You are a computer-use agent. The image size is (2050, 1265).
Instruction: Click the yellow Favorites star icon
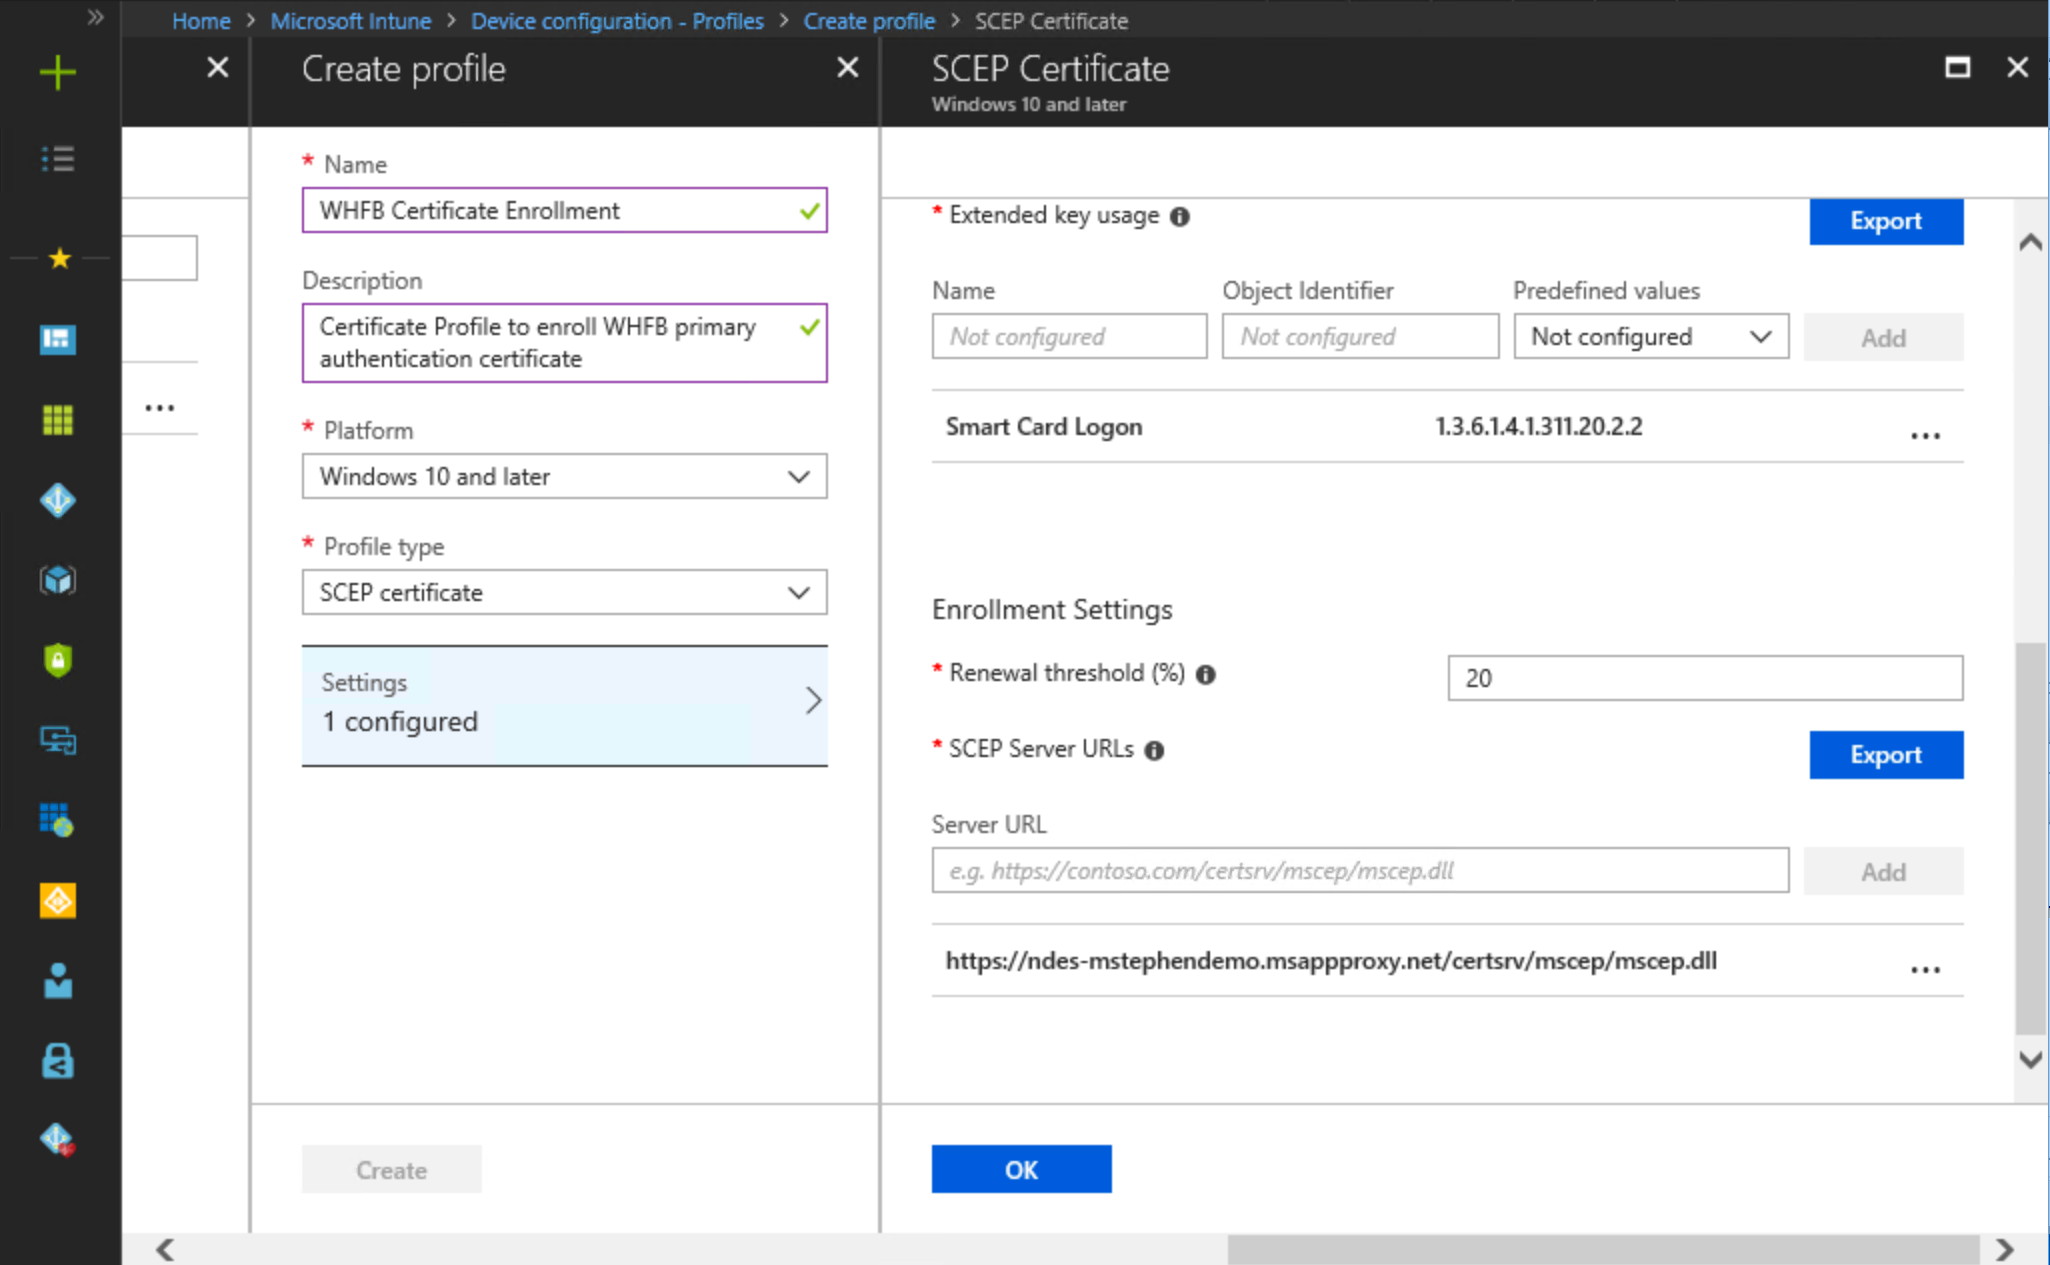(x=59, y=259)
